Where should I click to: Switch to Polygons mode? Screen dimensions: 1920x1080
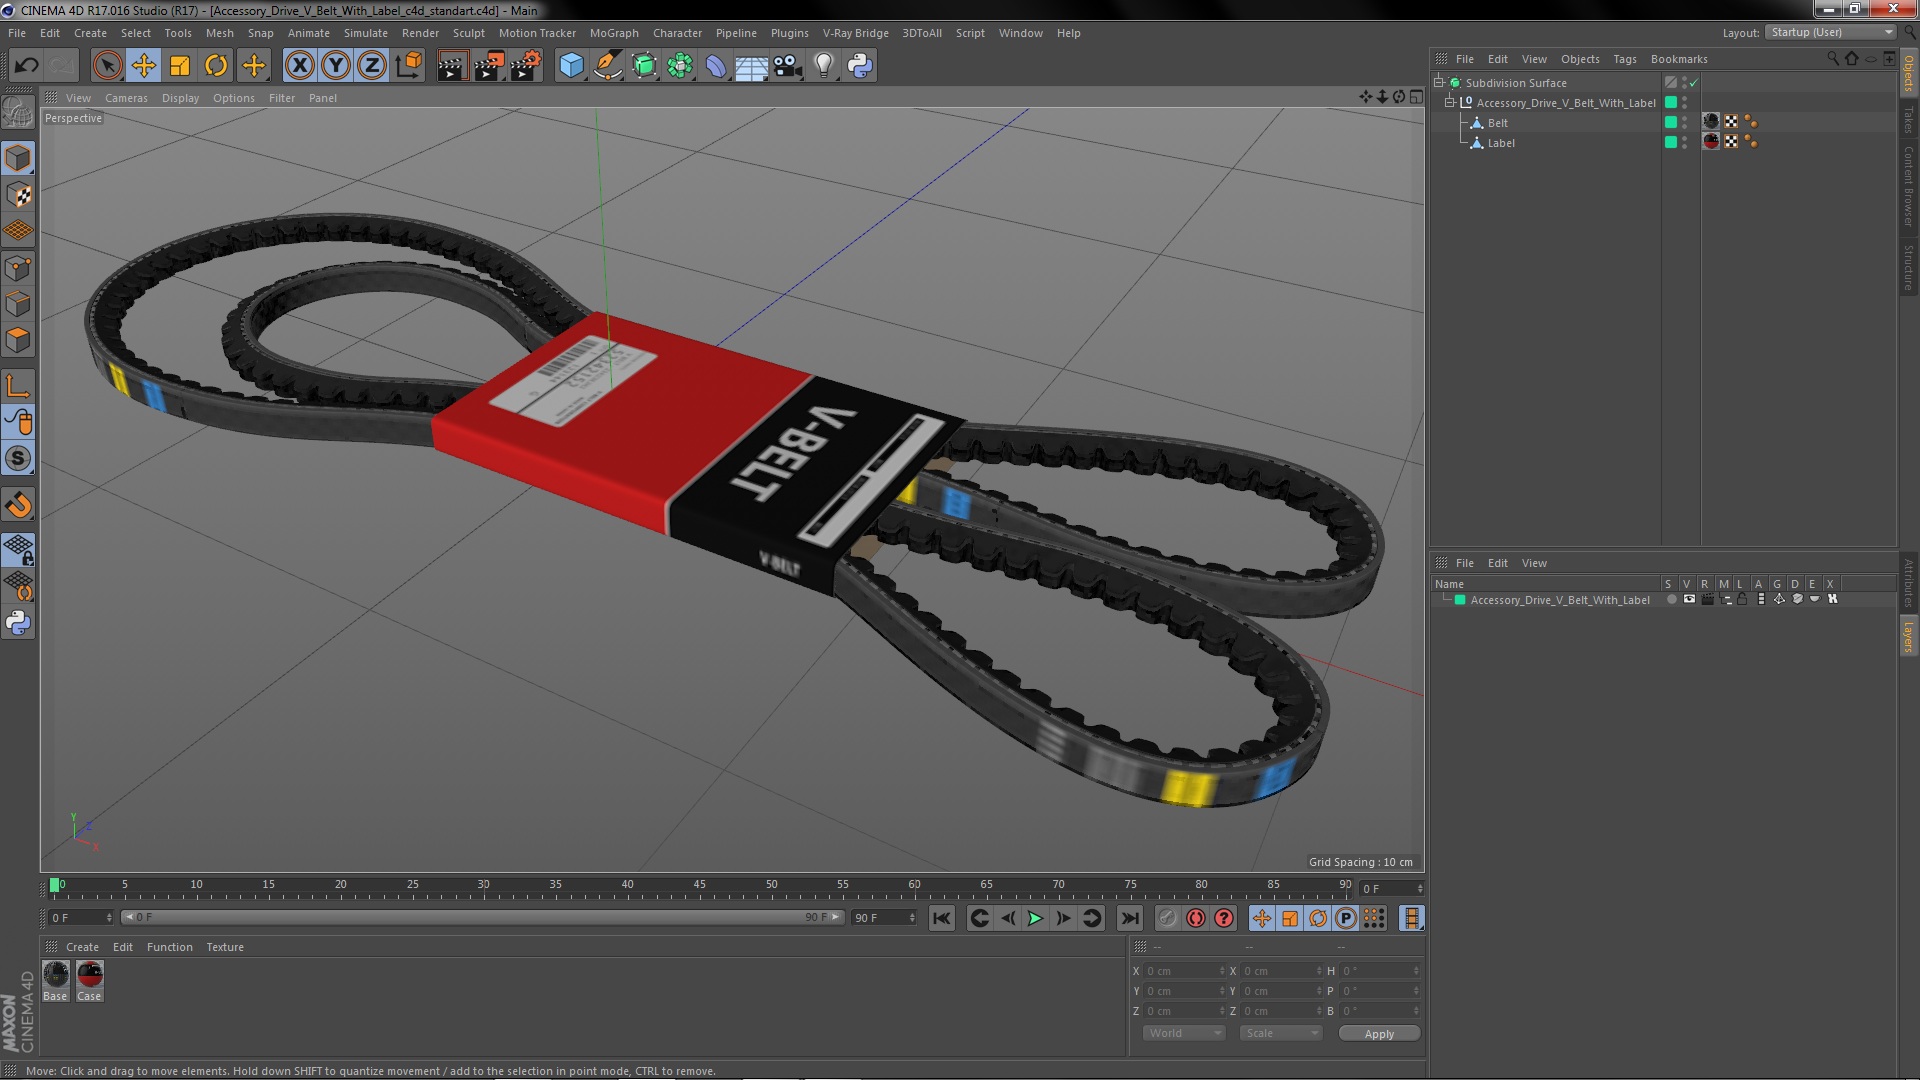click(18, 340)
